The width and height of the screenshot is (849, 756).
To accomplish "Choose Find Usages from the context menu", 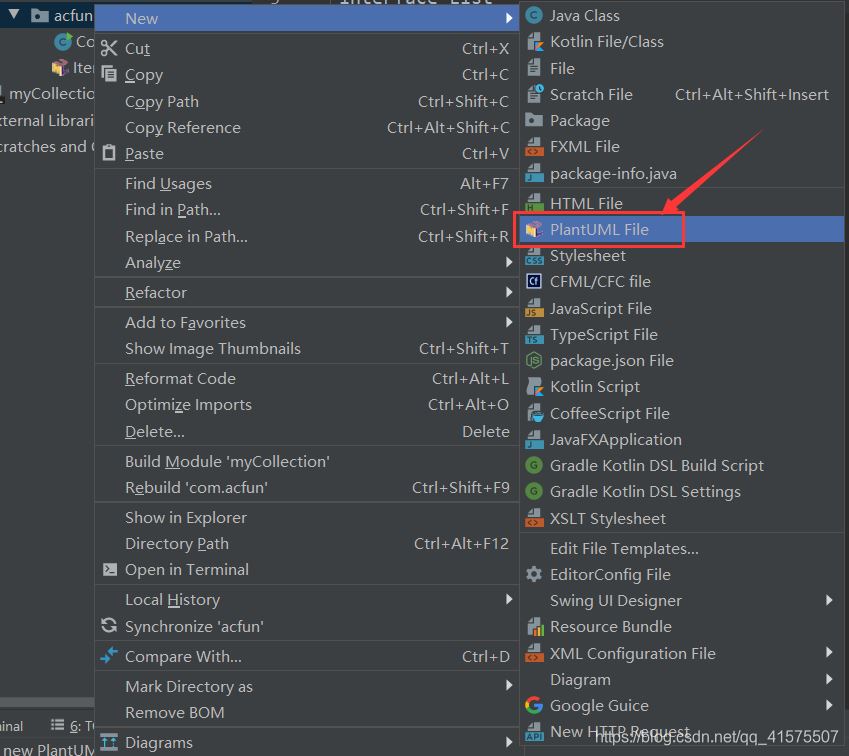I will (168, 183).
